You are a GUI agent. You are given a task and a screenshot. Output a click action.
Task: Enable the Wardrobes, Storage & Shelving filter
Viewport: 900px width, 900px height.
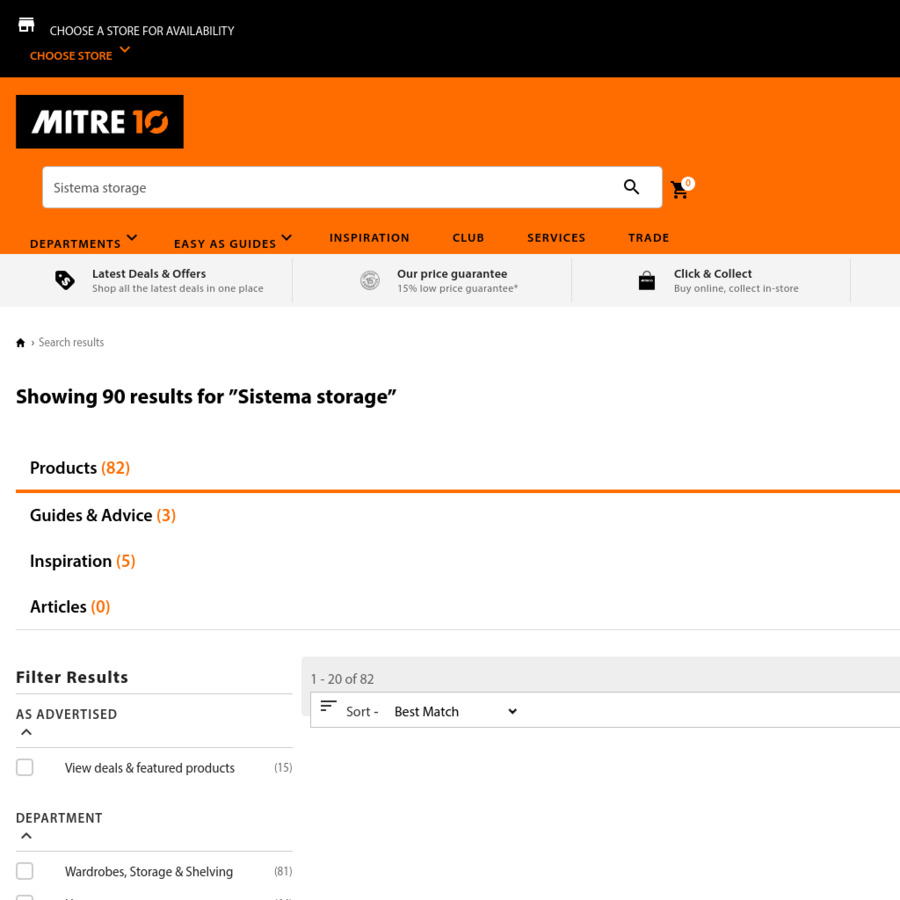pyautogui.click(x=24, y=871)
